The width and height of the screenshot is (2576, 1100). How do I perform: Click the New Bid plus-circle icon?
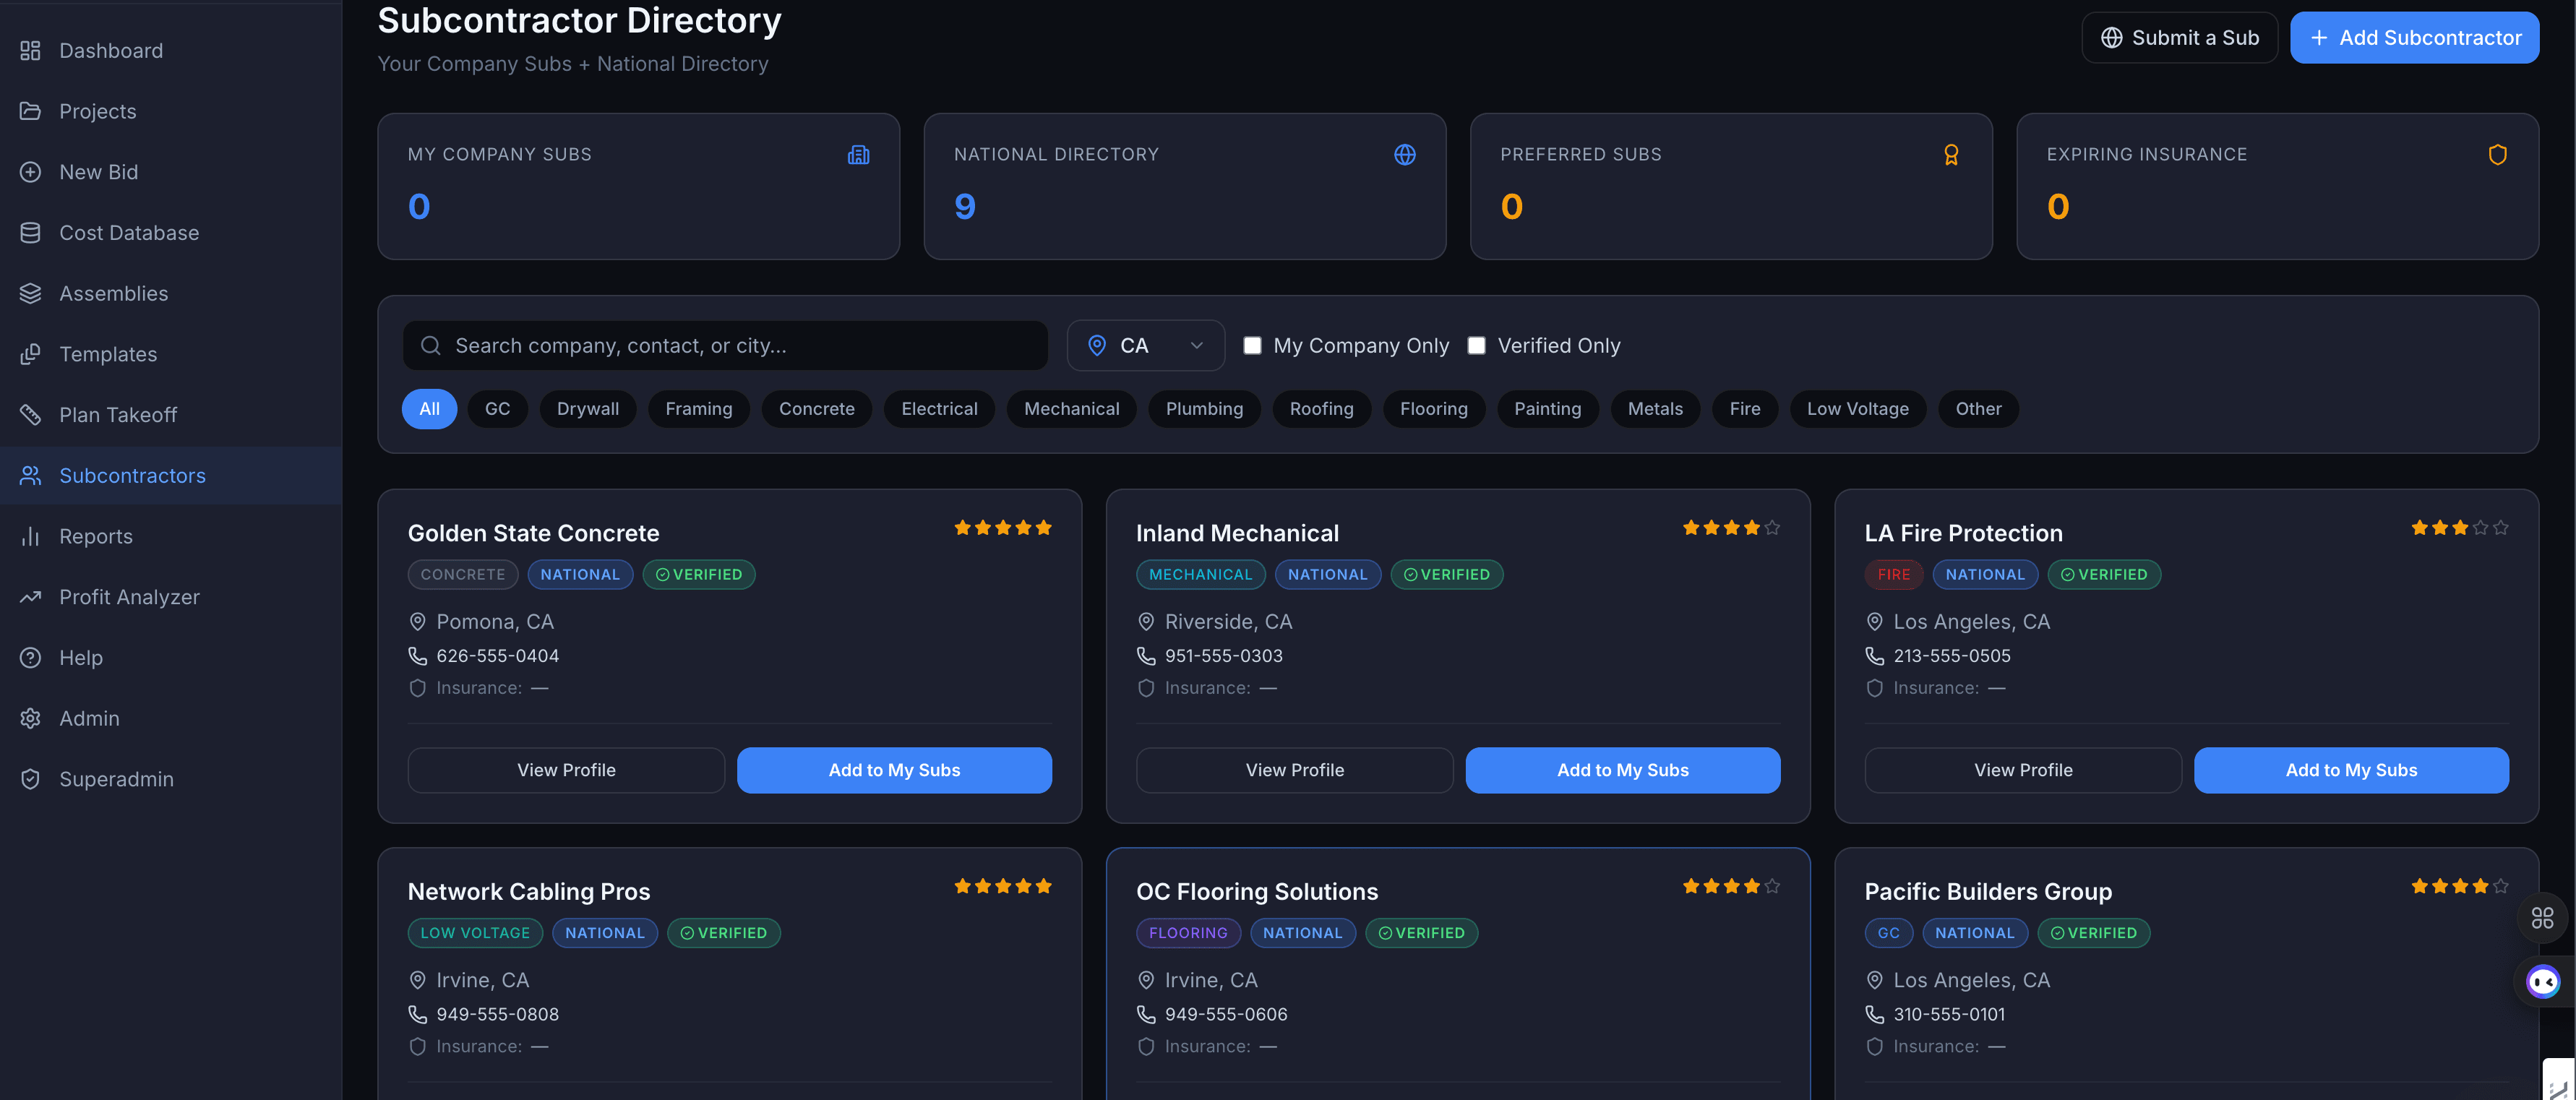30,172
